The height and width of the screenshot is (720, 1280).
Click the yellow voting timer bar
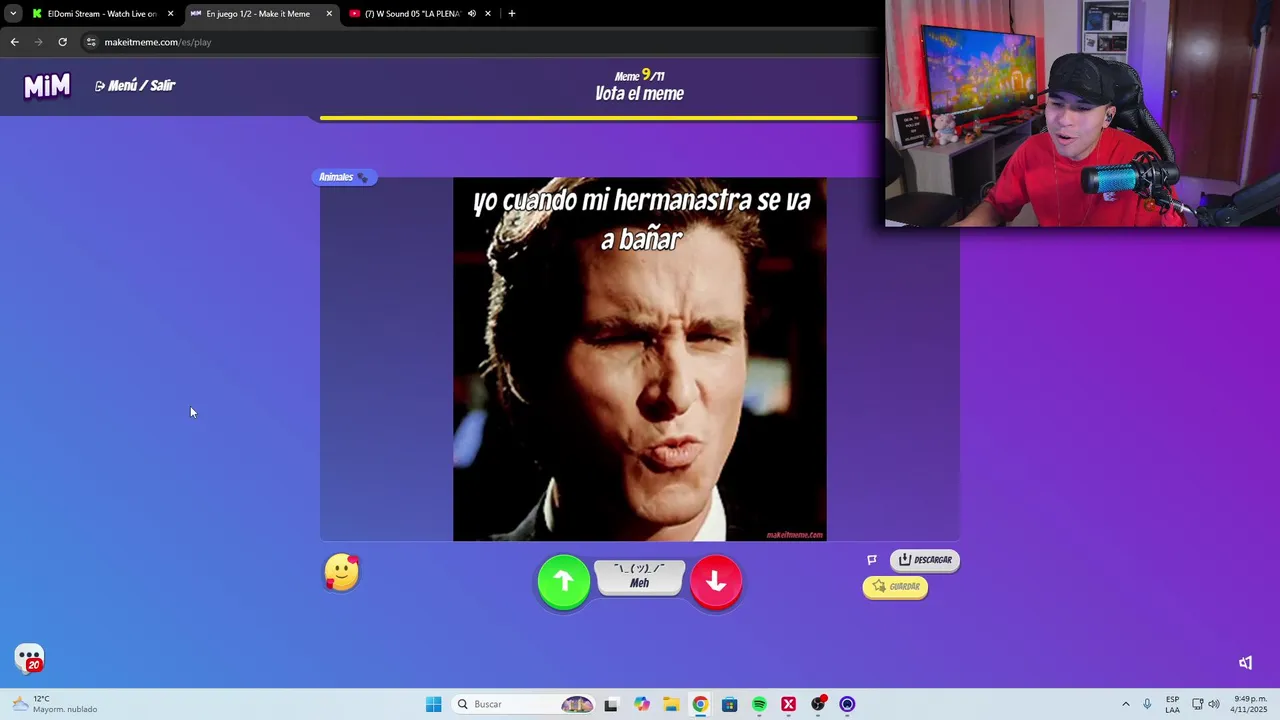[x=588, y=118]
